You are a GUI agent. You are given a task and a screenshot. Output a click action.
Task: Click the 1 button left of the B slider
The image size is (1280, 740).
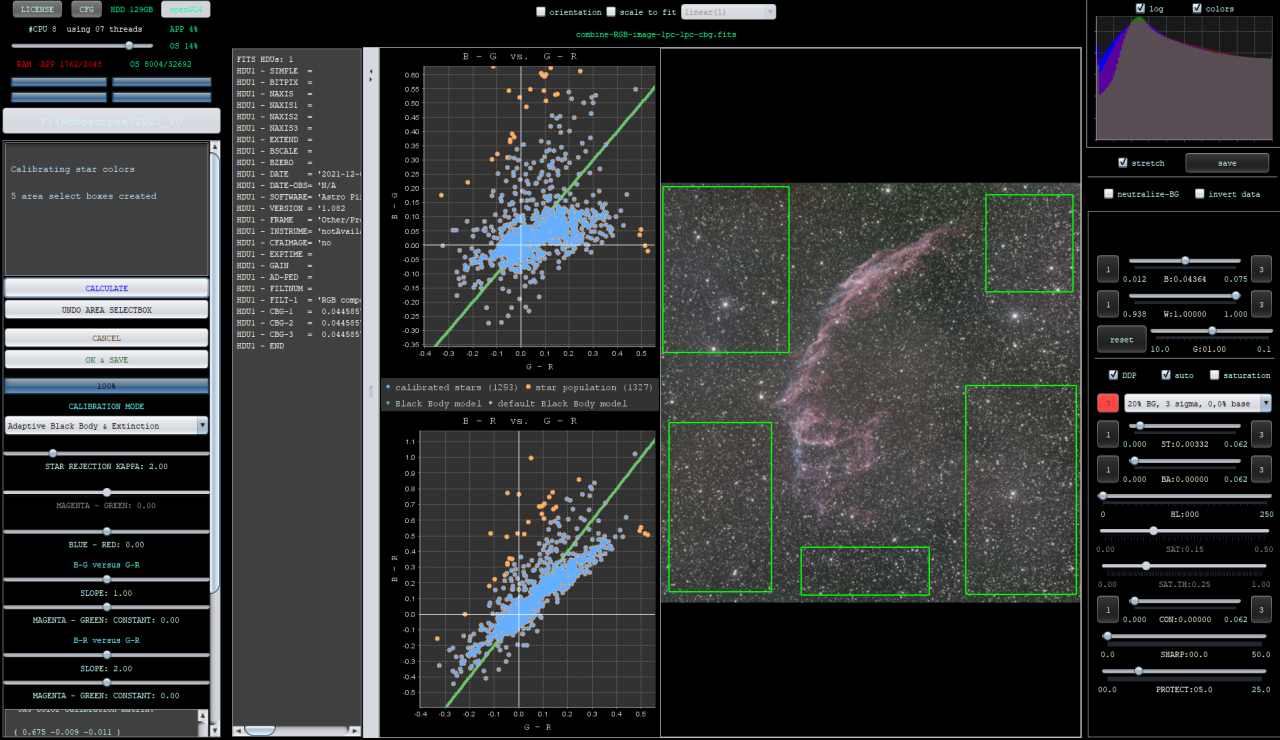(x=1108, y=269)
